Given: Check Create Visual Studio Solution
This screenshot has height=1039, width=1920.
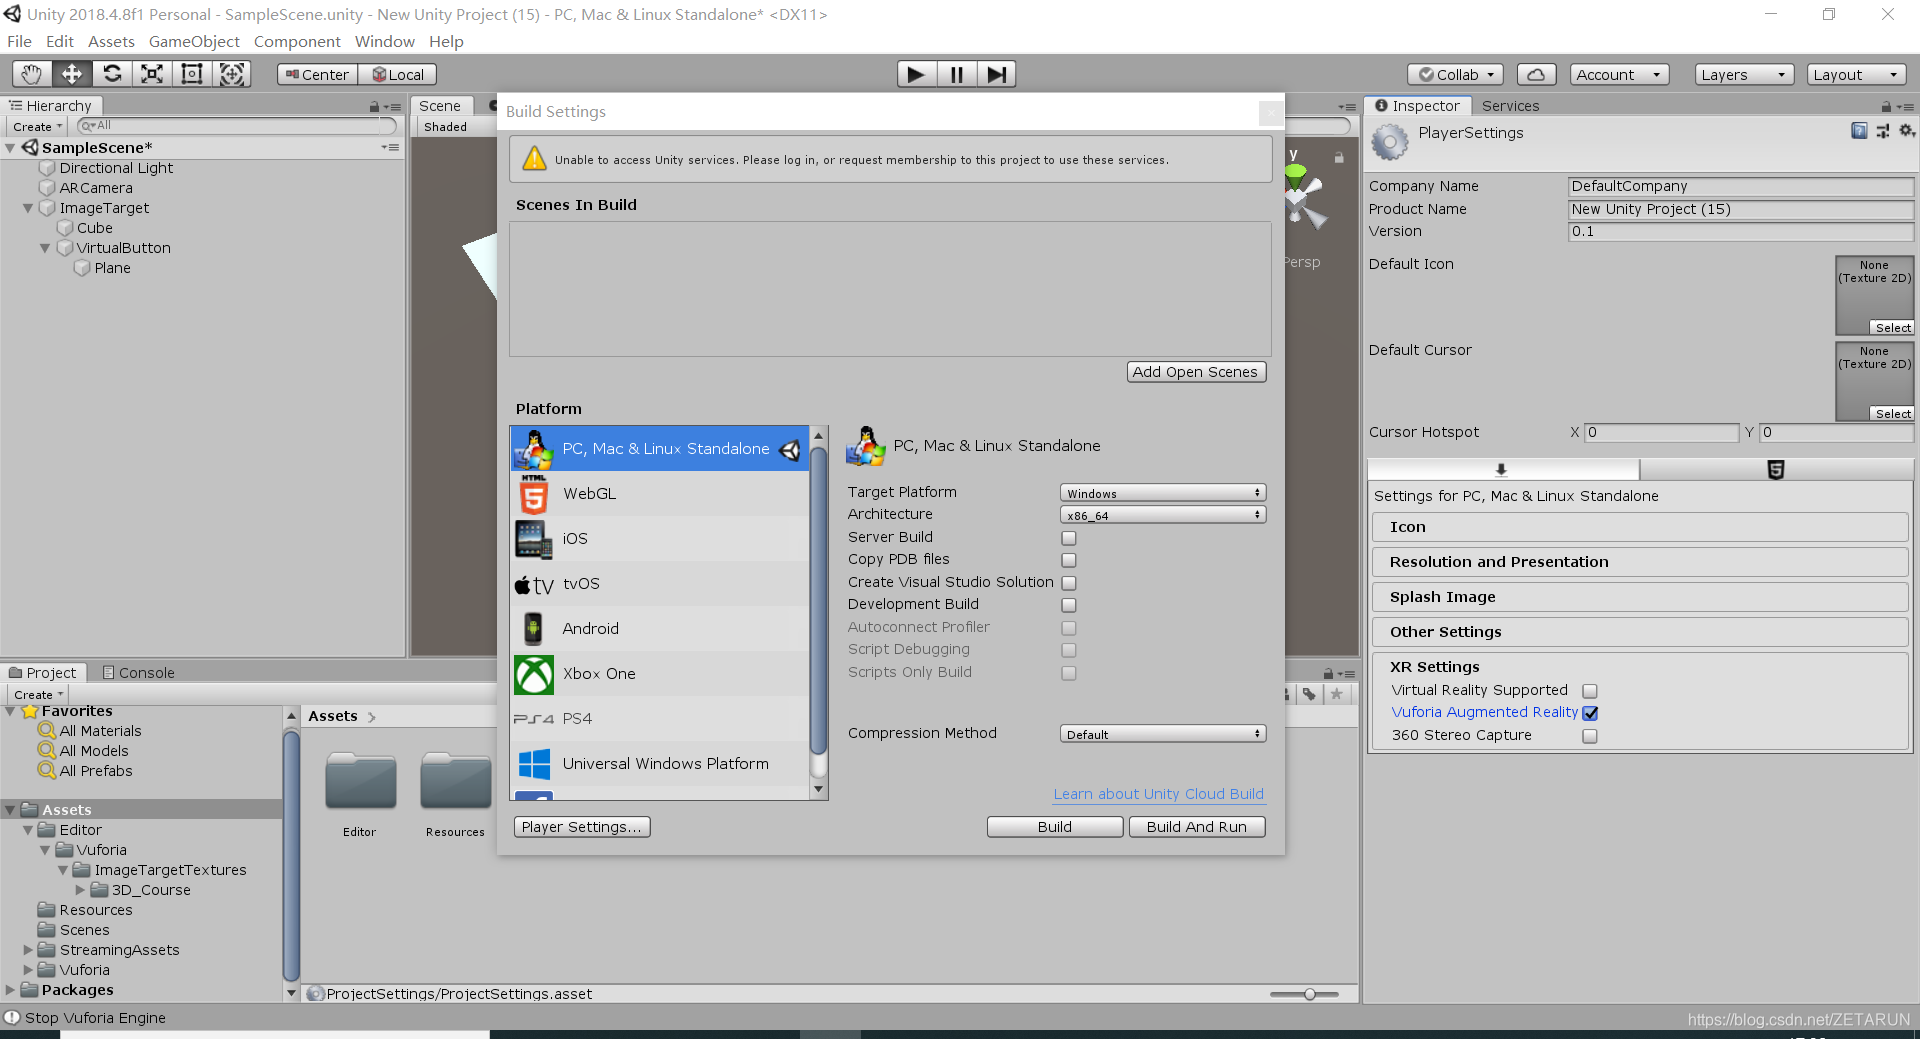Looking at the screenshot, I should tap(1069, 583).
